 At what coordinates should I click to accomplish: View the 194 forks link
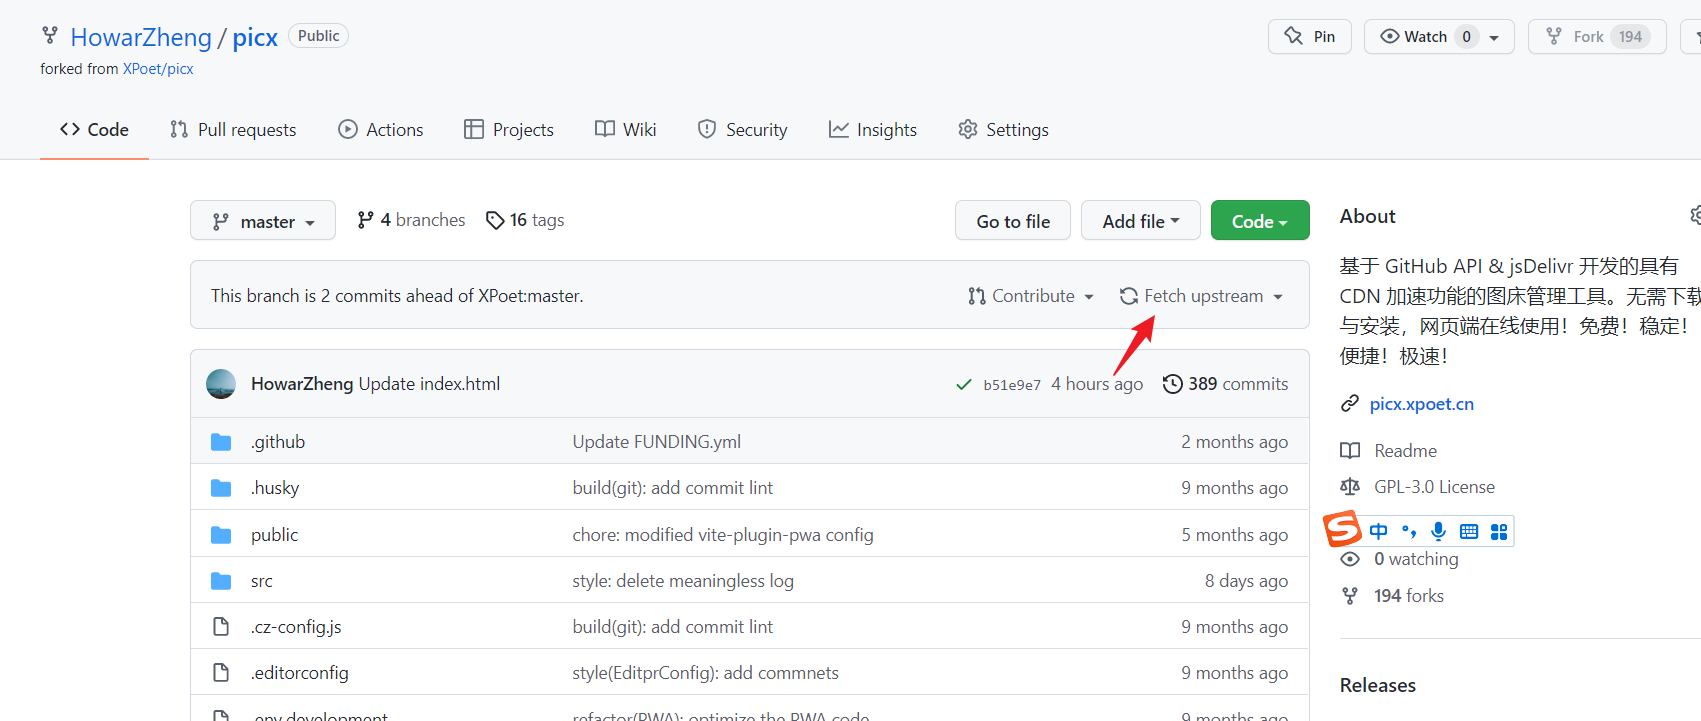[x=1409, y=596]
